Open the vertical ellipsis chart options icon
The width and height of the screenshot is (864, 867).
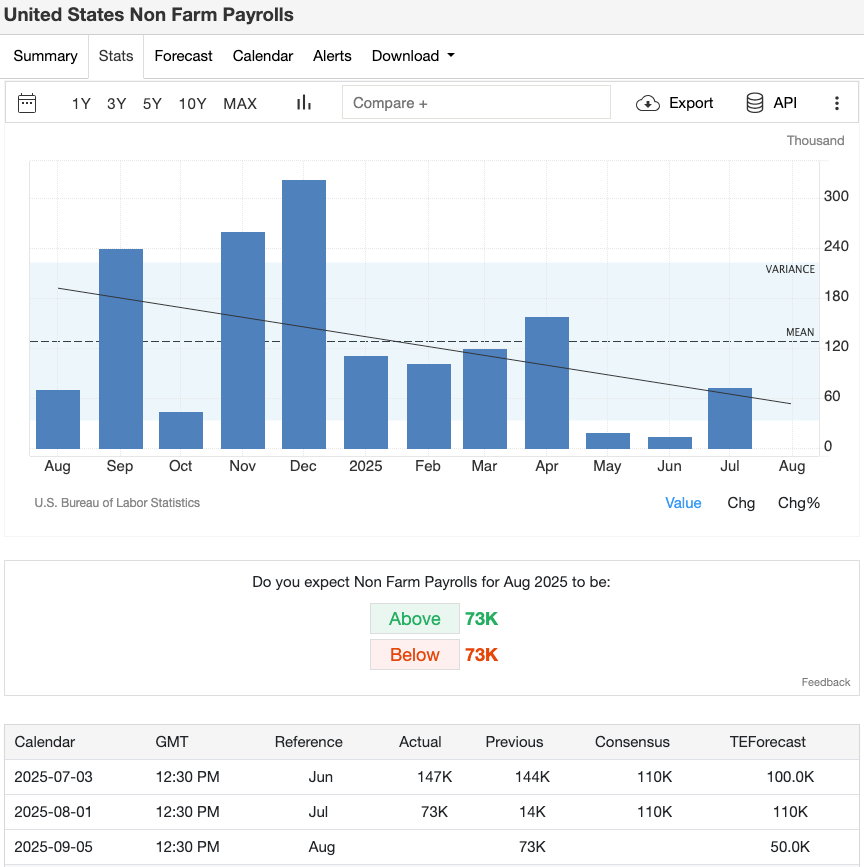837,103
